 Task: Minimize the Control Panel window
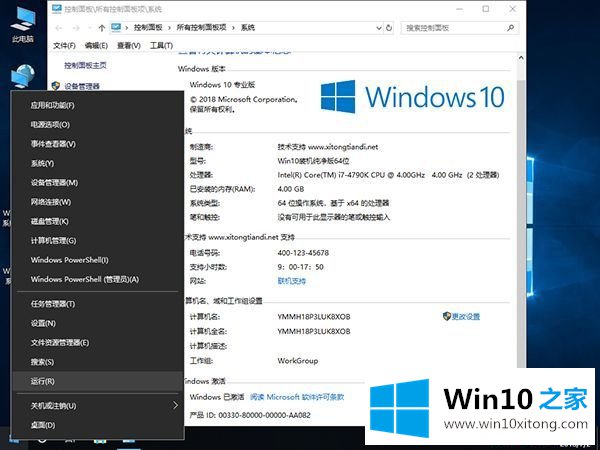click(460, 9)
